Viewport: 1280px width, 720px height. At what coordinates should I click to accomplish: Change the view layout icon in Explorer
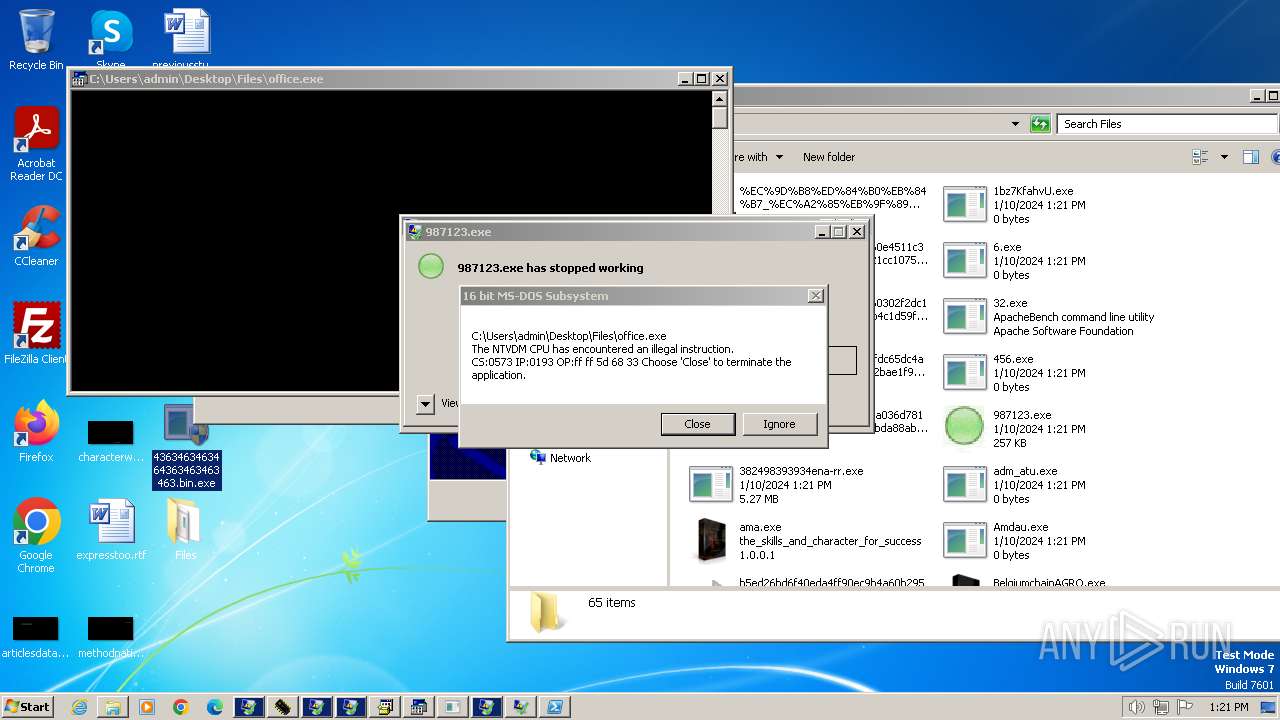coord(1200,157)
